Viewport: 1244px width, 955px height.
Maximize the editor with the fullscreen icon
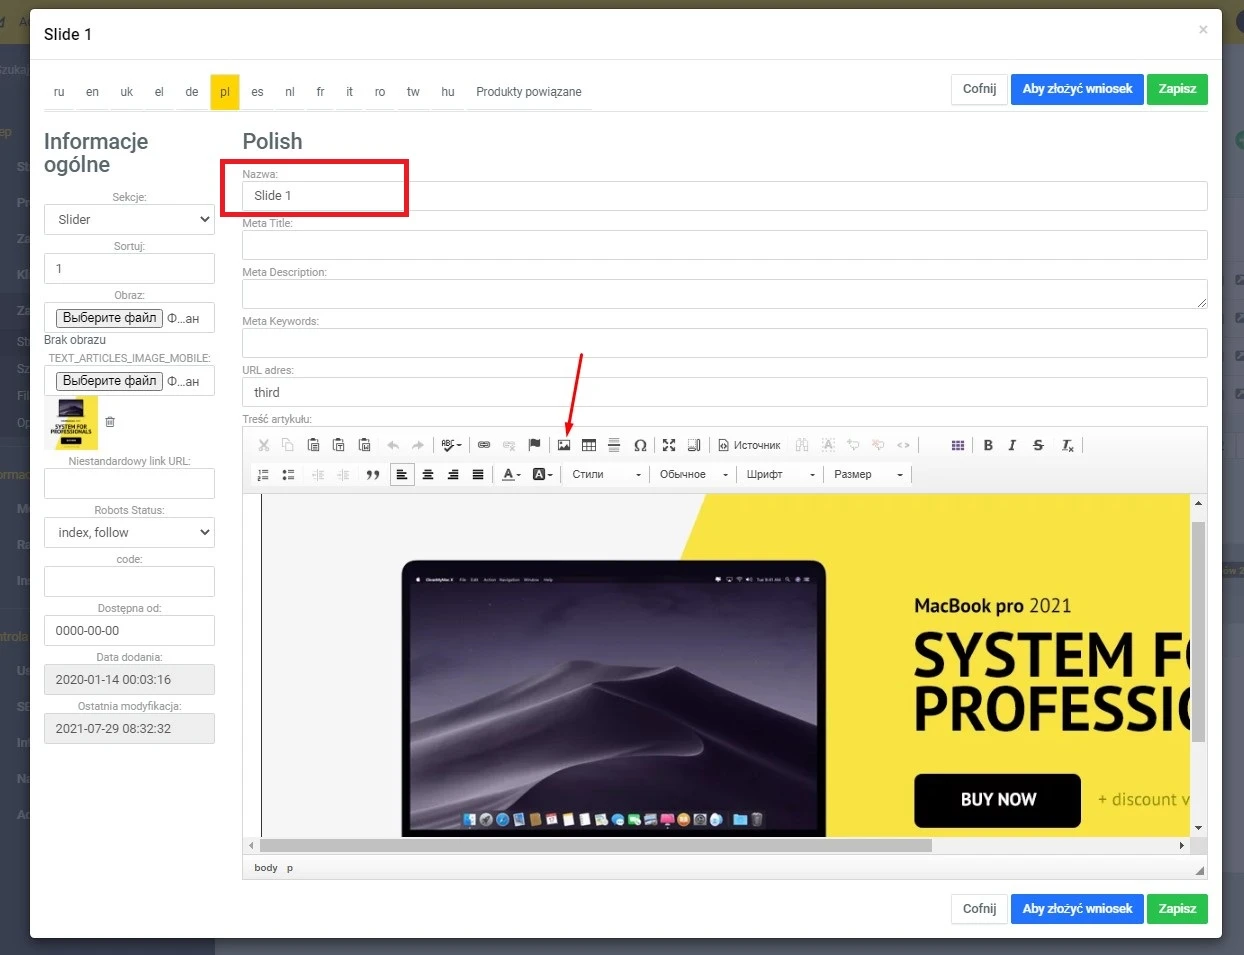click(669, 445)
